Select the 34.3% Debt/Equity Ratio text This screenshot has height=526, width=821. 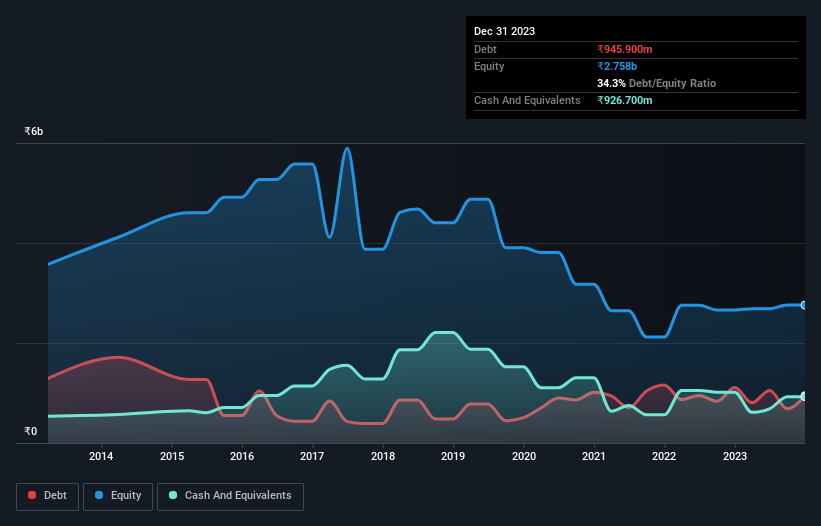[656, 83]
